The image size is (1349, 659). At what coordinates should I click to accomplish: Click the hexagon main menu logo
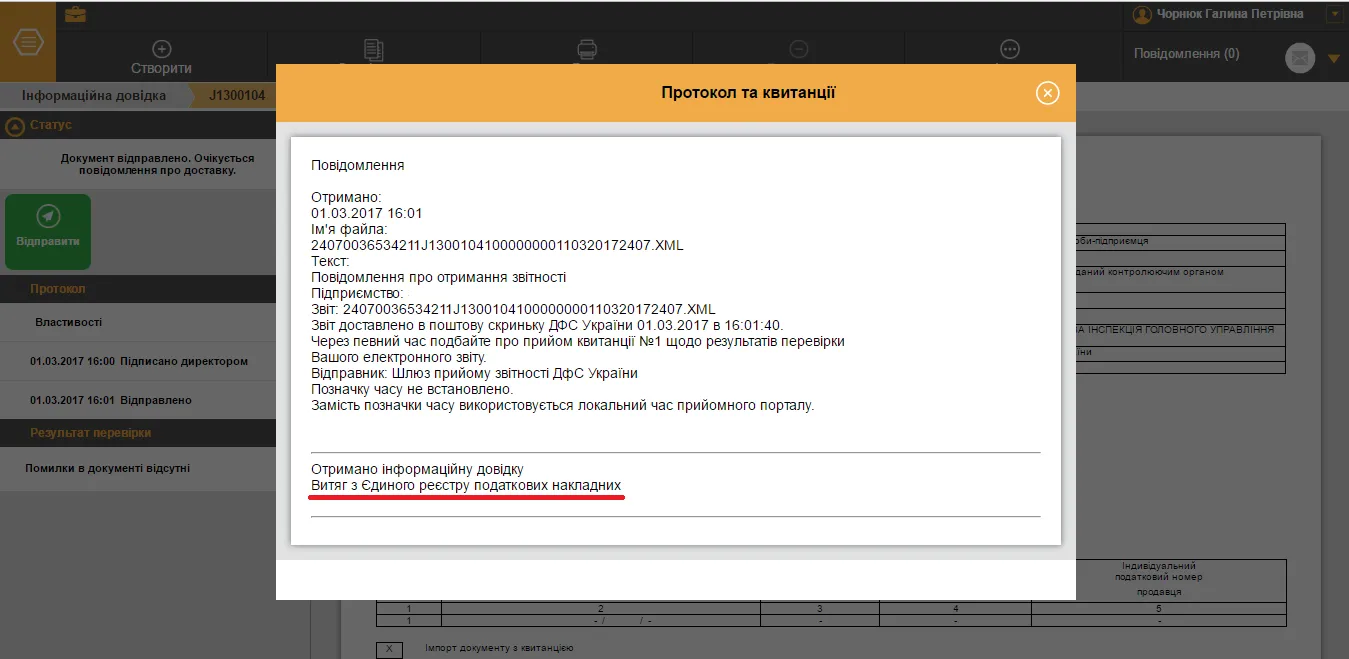[x=28, y=44]
